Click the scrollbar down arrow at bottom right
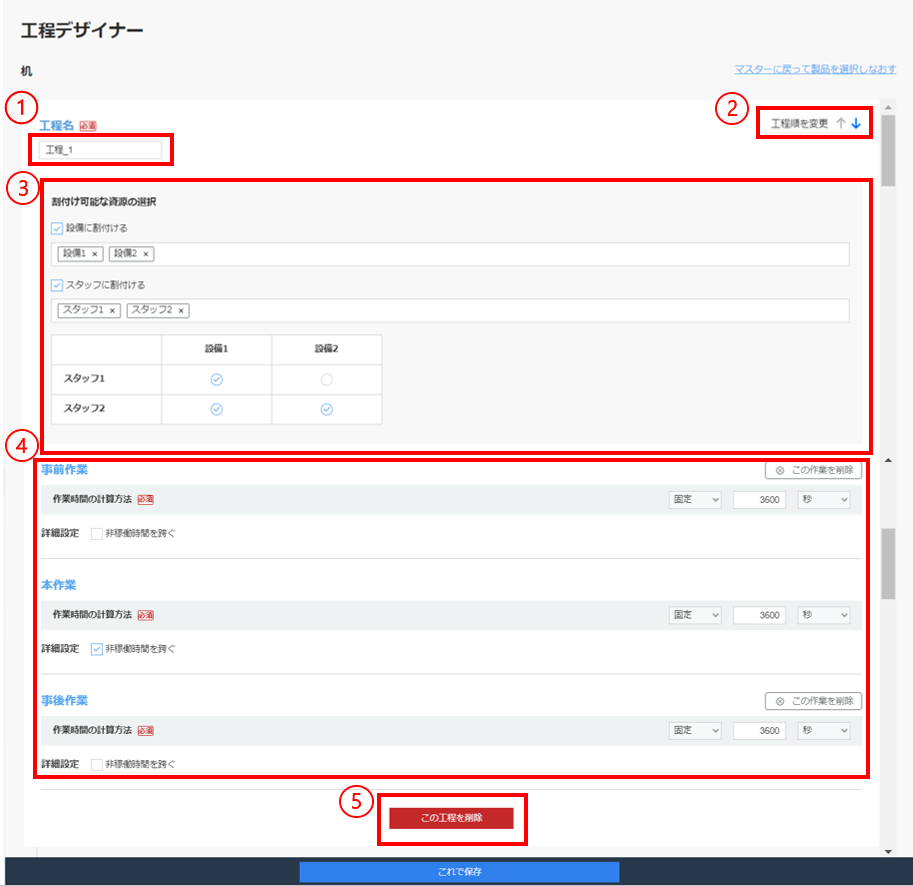913x886 pixels. pyautogui.click(x=888, y=852)
